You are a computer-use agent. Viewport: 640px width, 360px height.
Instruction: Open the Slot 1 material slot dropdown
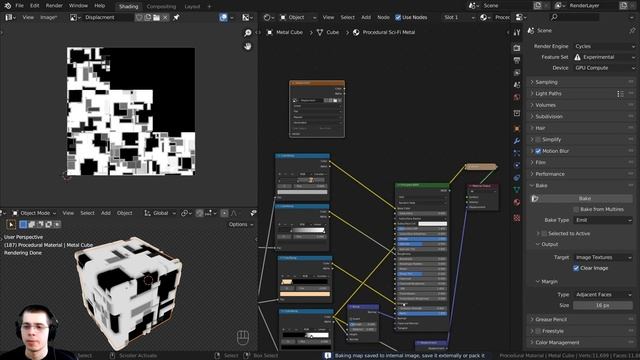click(x=459, y=18)
